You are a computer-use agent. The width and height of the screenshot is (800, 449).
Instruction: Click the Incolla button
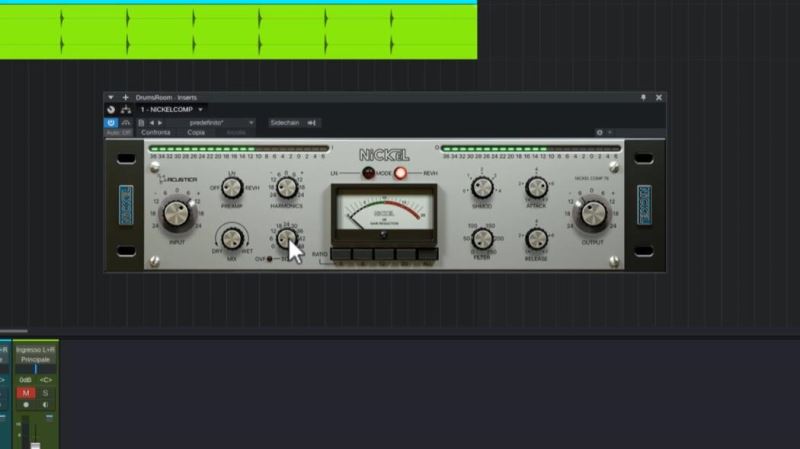[x=236, y=133]
